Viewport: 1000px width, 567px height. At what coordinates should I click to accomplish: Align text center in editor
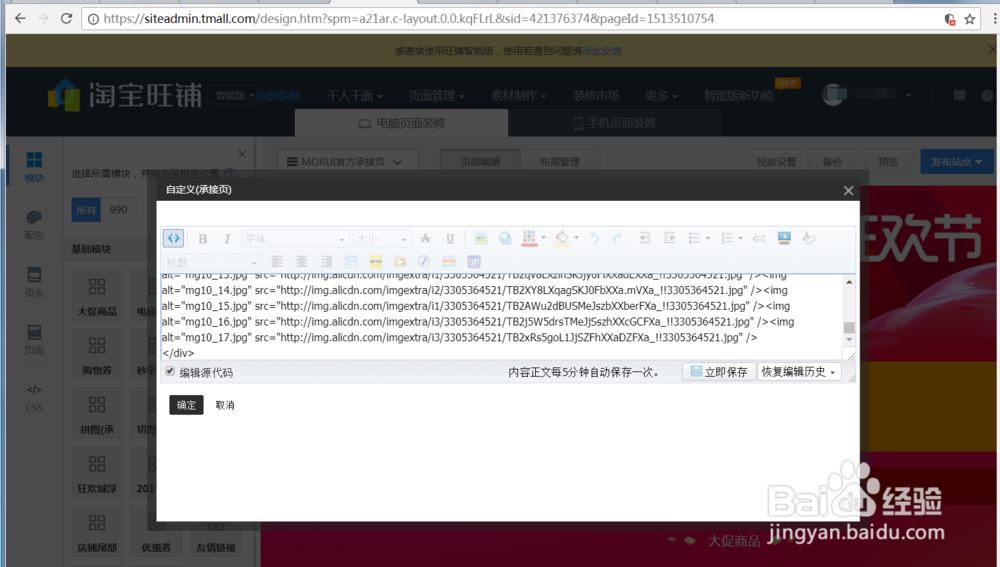pyautogui.click(x=302, y=261)
